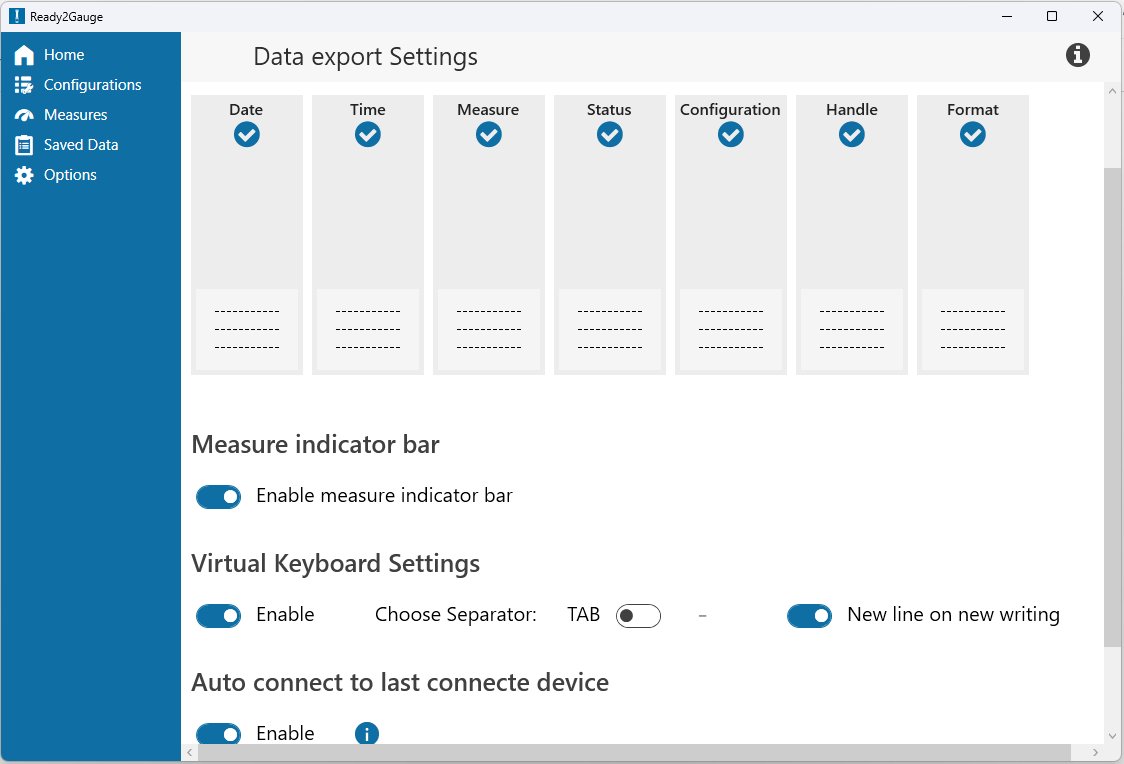Turn off New line on new writing

click(810, 615)
